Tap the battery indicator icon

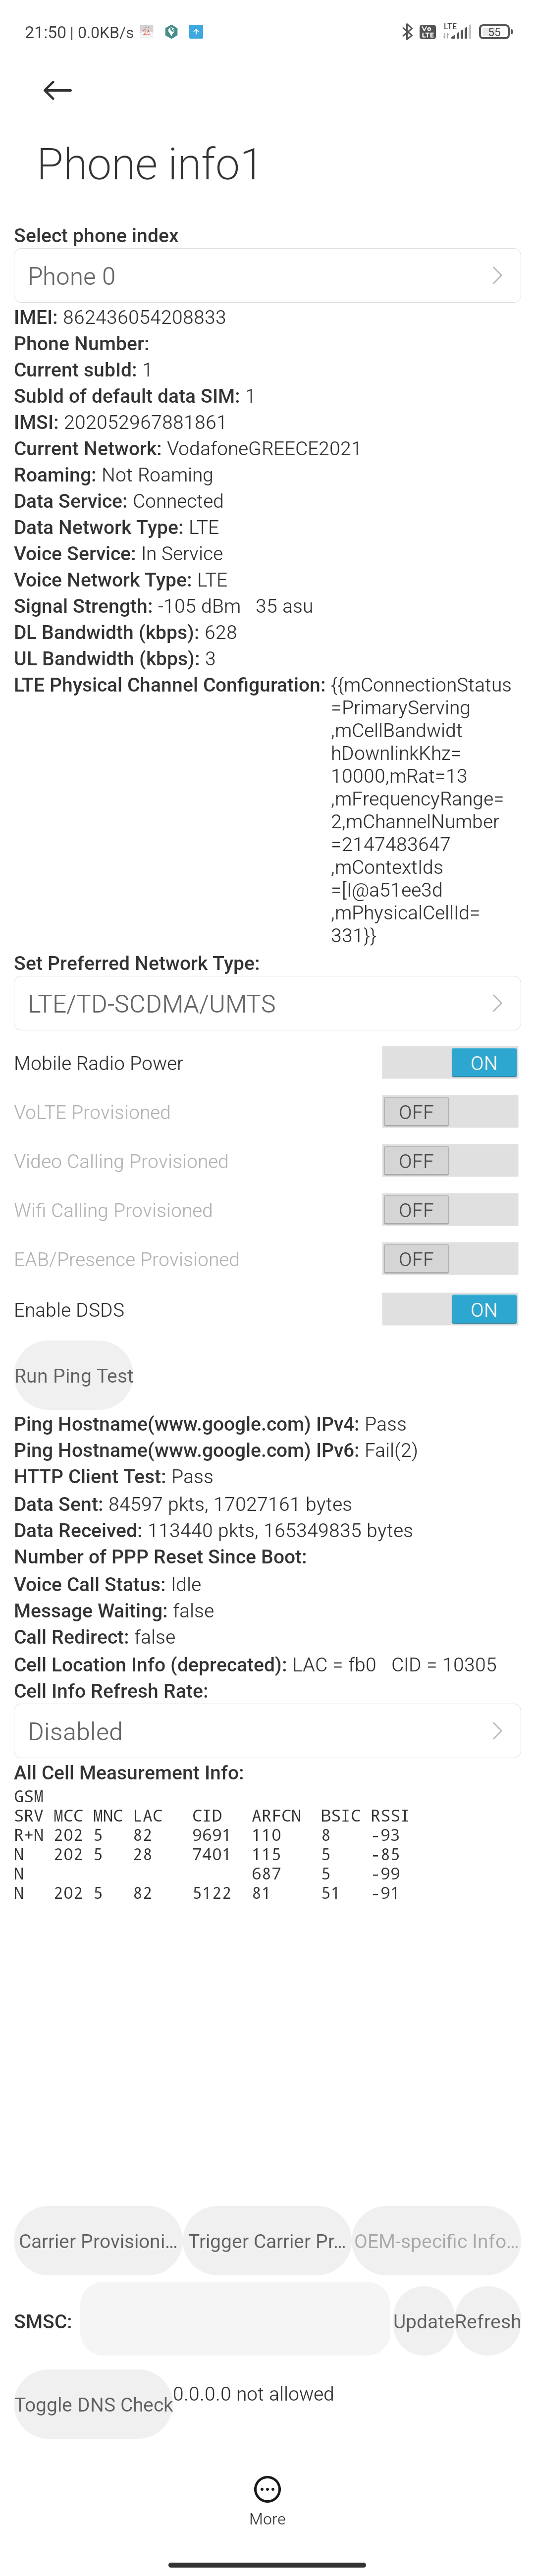pos(495,32)
